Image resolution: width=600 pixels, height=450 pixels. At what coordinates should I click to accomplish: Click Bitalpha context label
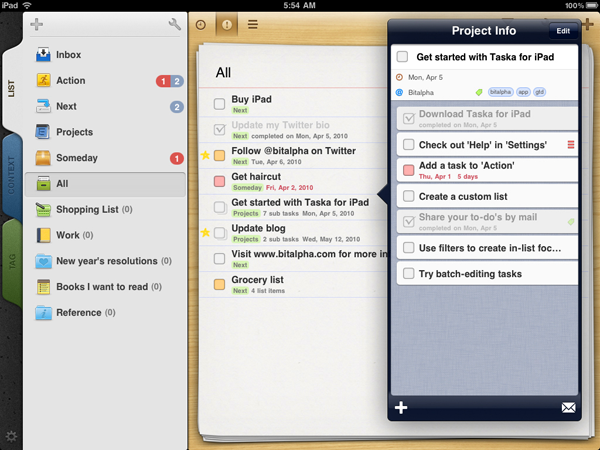coord(421,93)
